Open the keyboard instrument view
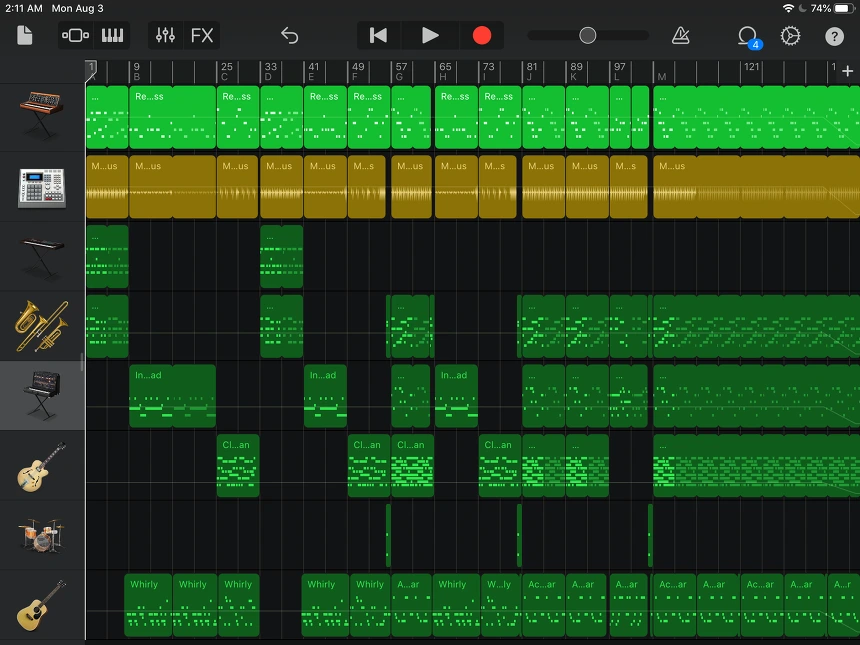 (x=112, y=36)
